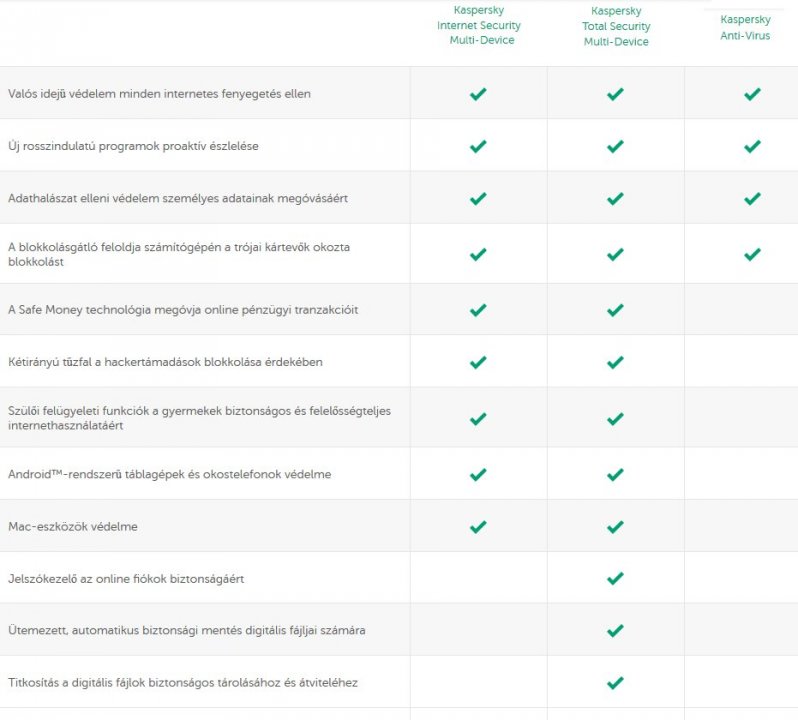Click Kaspersky Internet Security Multi-Device header

[x=478, y=26]
